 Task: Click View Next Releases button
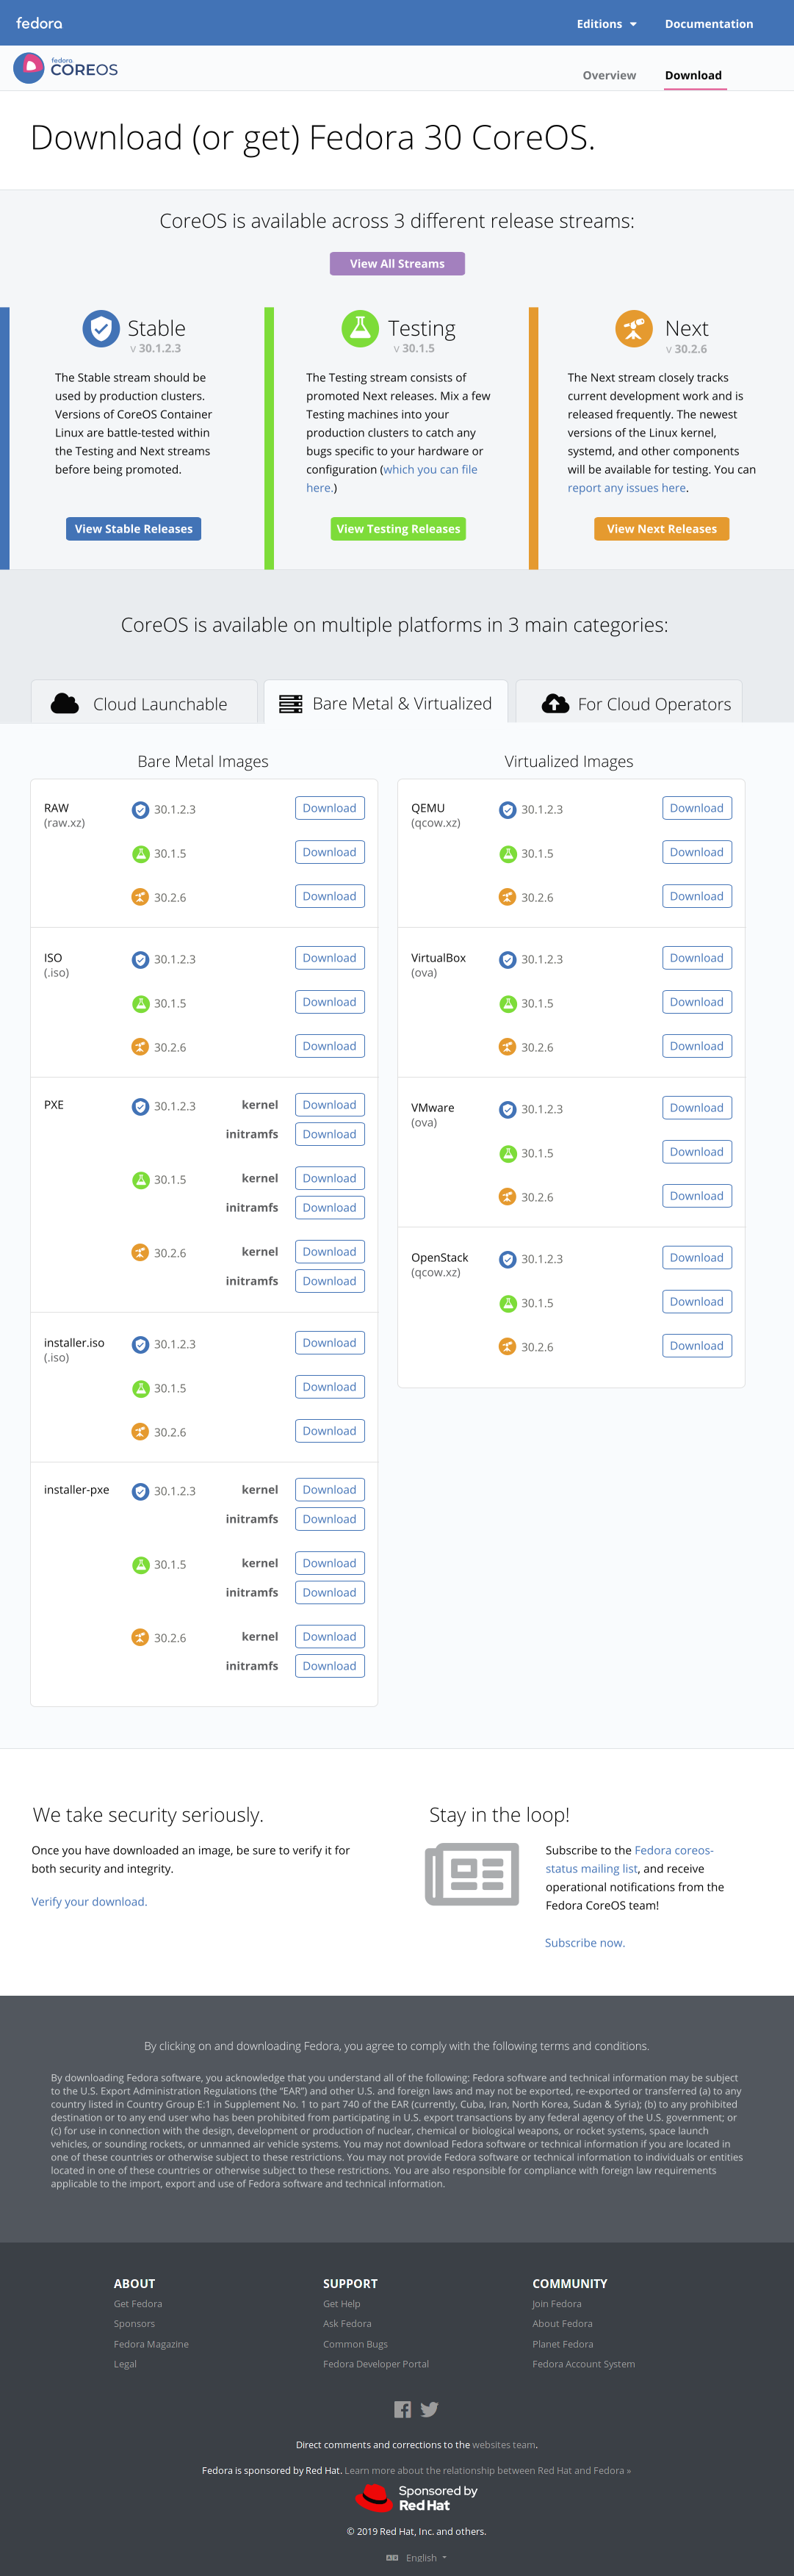click(x=661, y=529)
